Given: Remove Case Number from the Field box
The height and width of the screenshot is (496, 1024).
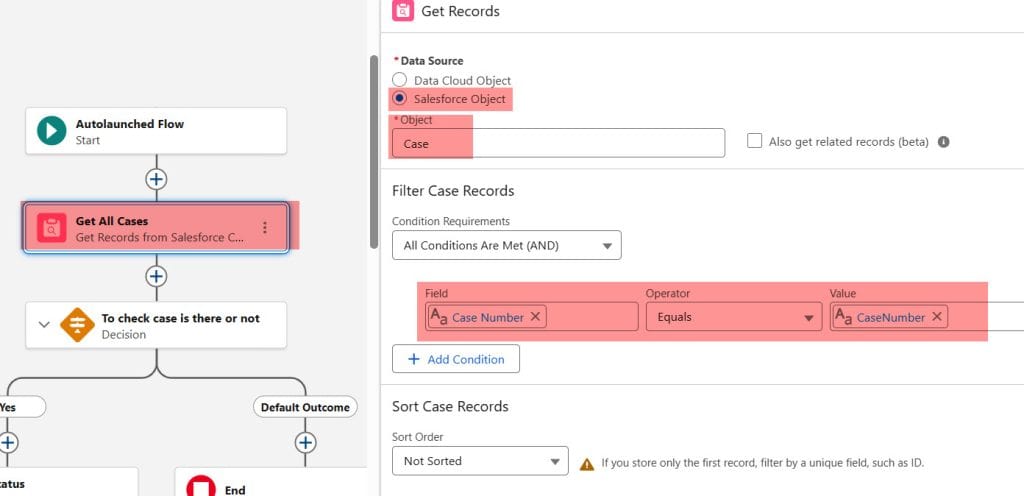Looking at the screenshot, I should pyautogui.click(x=535, y=317).
